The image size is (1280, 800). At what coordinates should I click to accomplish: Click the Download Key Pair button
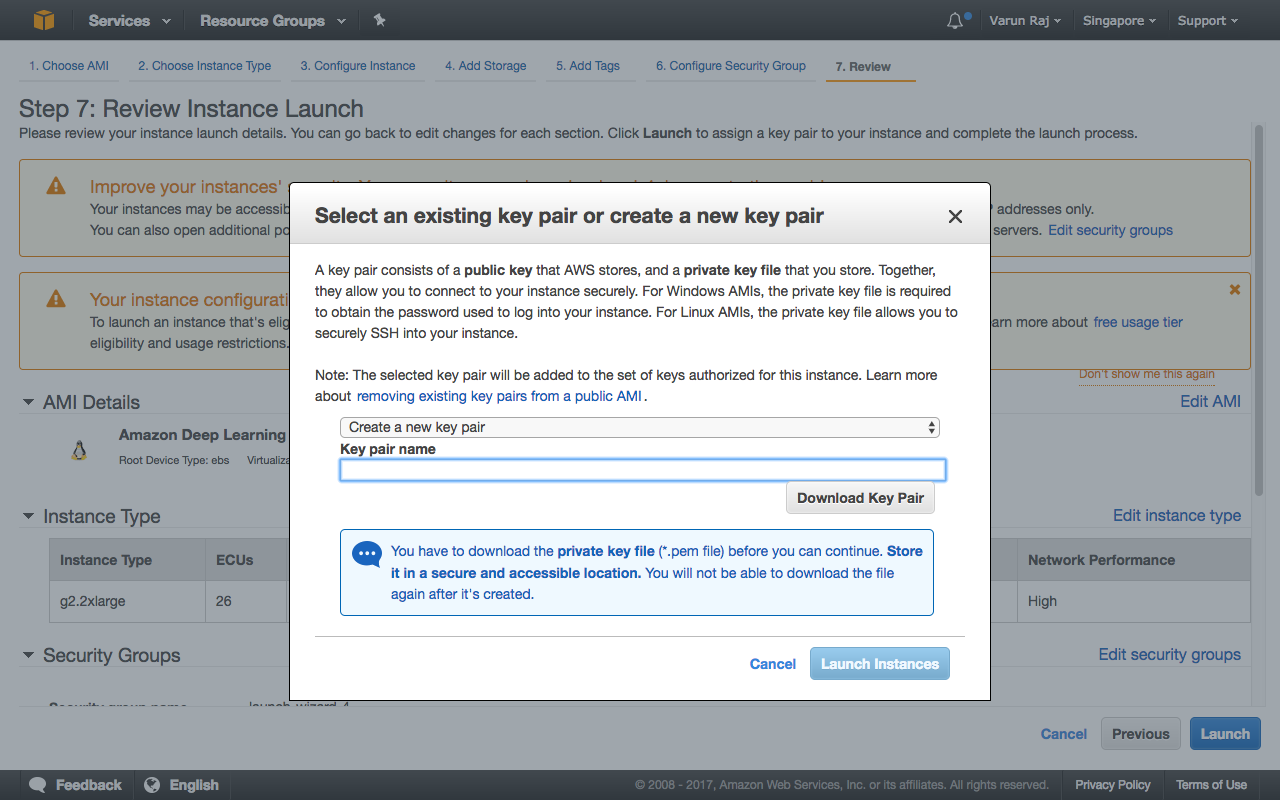(860, 498)
